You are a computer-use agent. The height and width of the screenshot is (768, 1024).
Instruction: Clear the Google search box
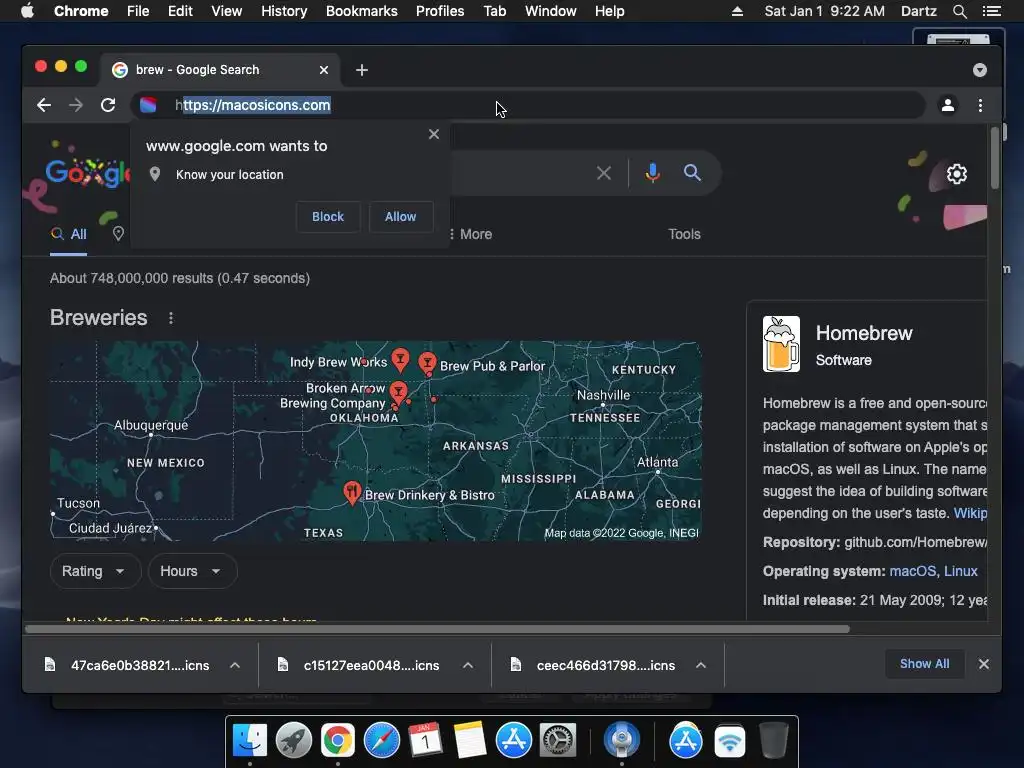(604, 173)
